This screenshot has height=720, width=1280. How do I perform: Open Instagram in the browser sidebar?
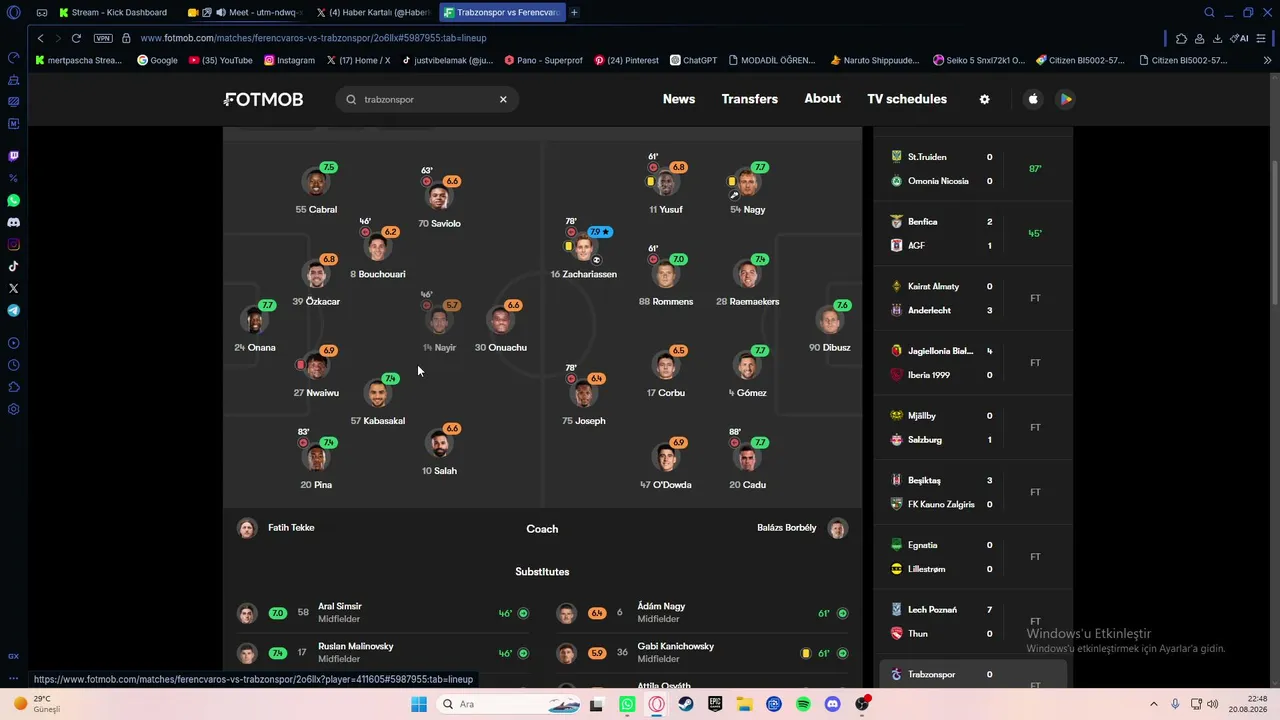pos(13,244)
